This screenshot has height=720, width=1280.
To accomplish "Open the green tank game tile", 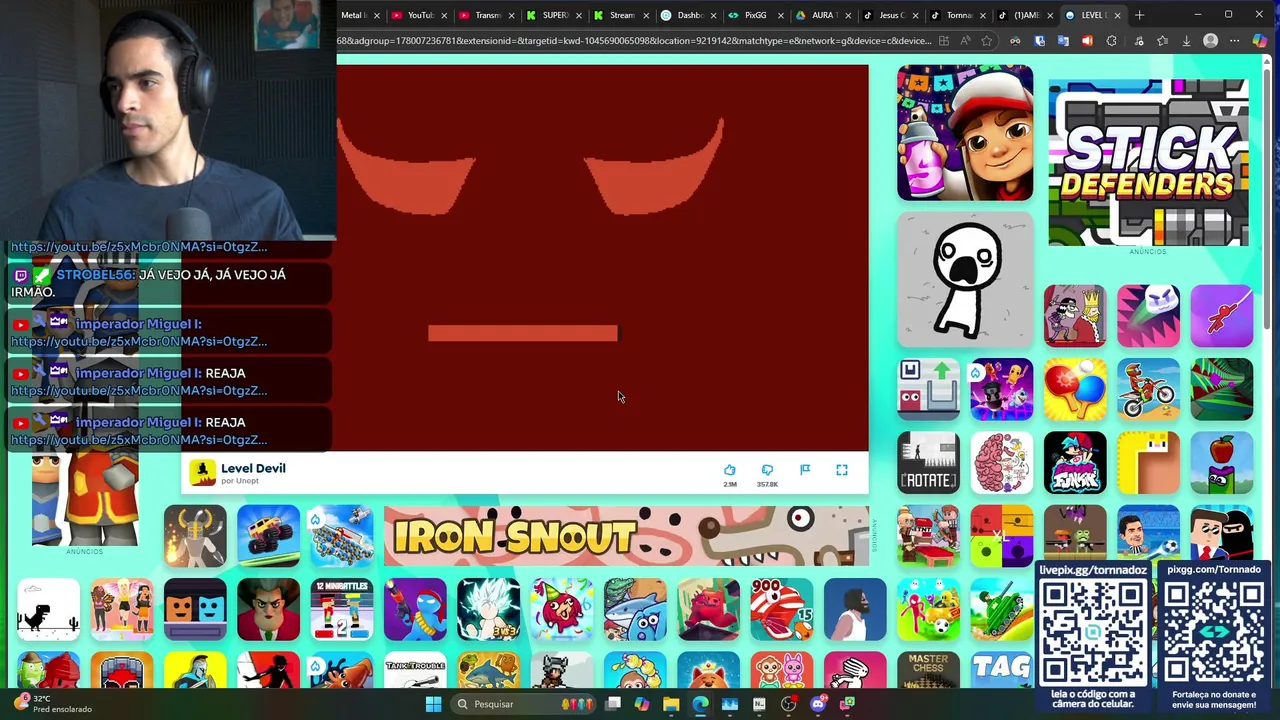I will pos(1001,609).
